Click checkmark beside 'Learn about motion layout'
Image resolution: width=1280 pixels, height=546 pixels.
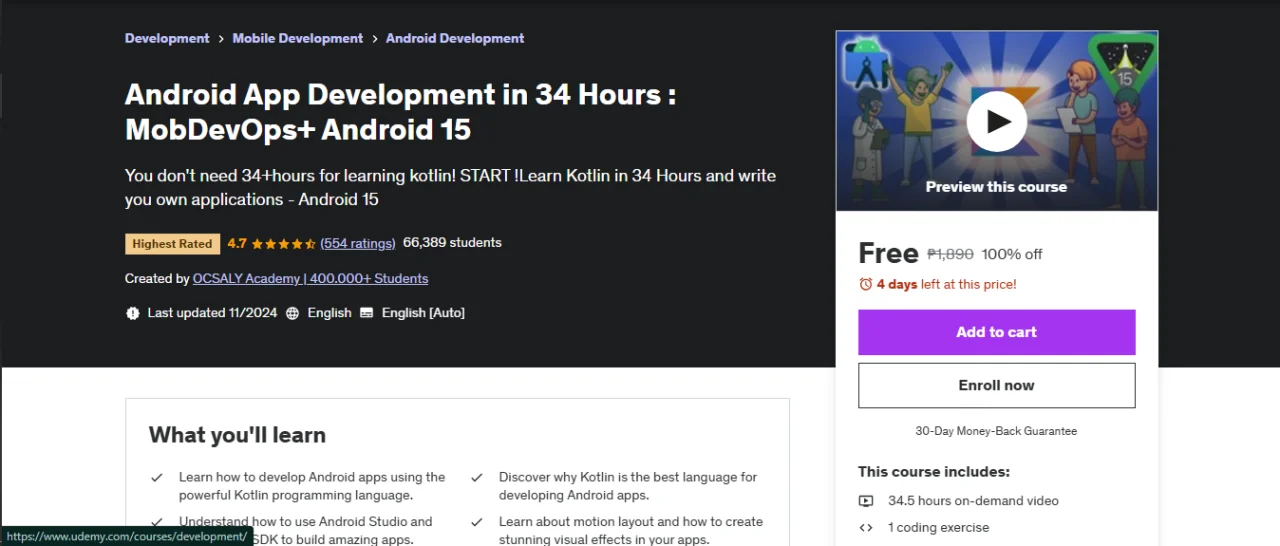(x=477, y=522)
